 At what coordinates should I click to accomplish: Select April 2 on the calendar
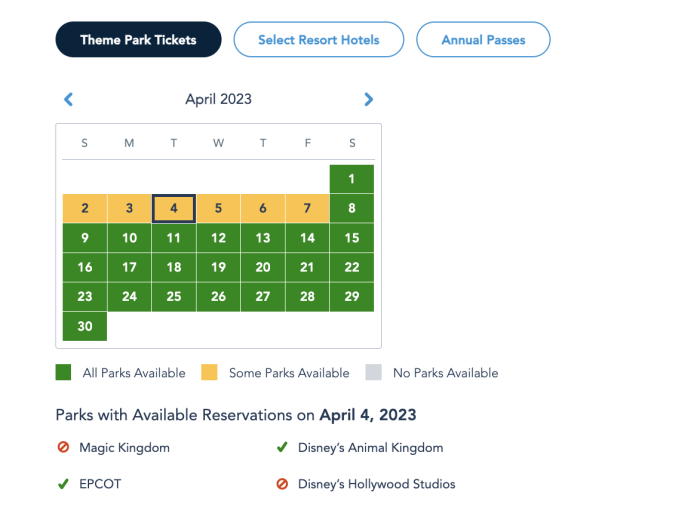coord(85,208)
